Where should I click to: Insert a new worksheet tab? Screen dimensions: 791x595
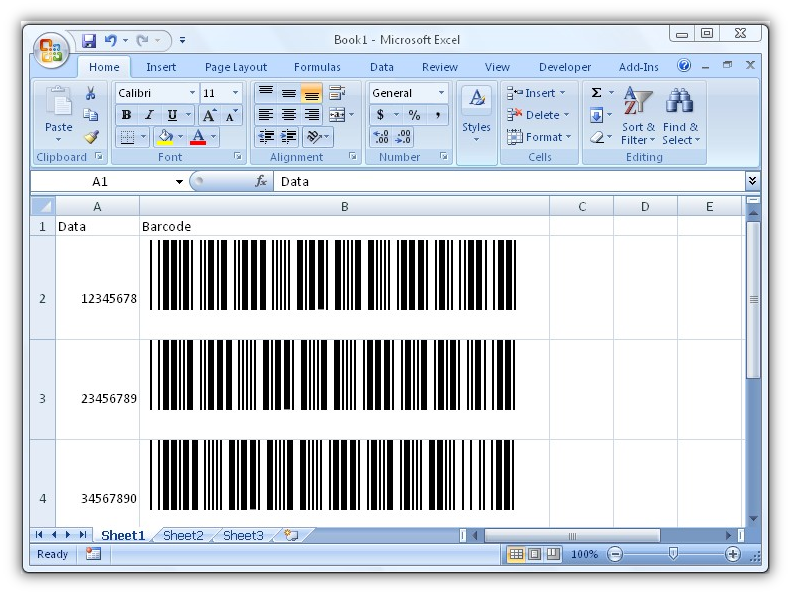pos(291,535)
